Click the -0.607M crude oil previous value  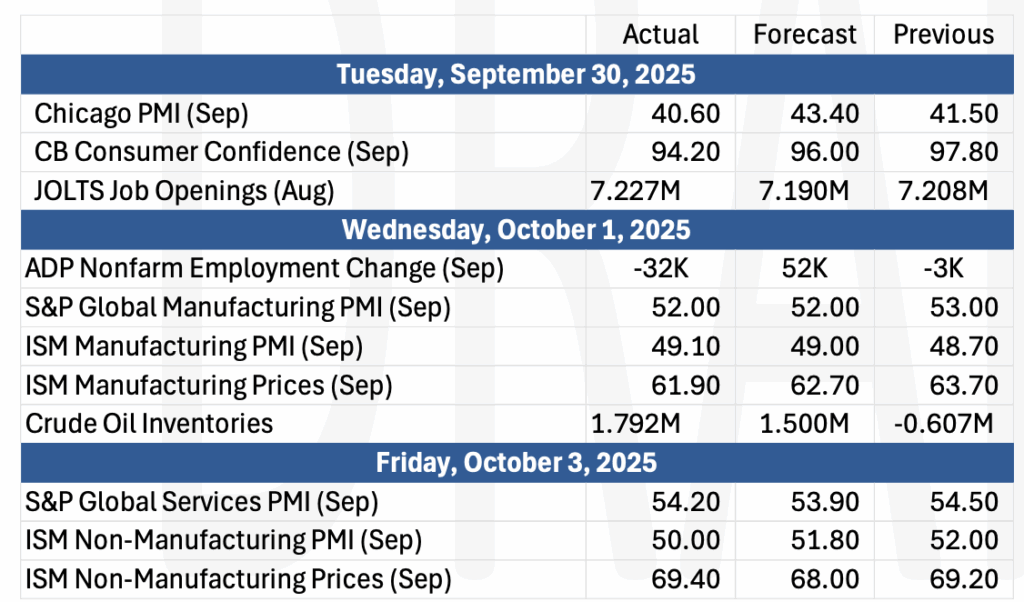coord(943,423)
